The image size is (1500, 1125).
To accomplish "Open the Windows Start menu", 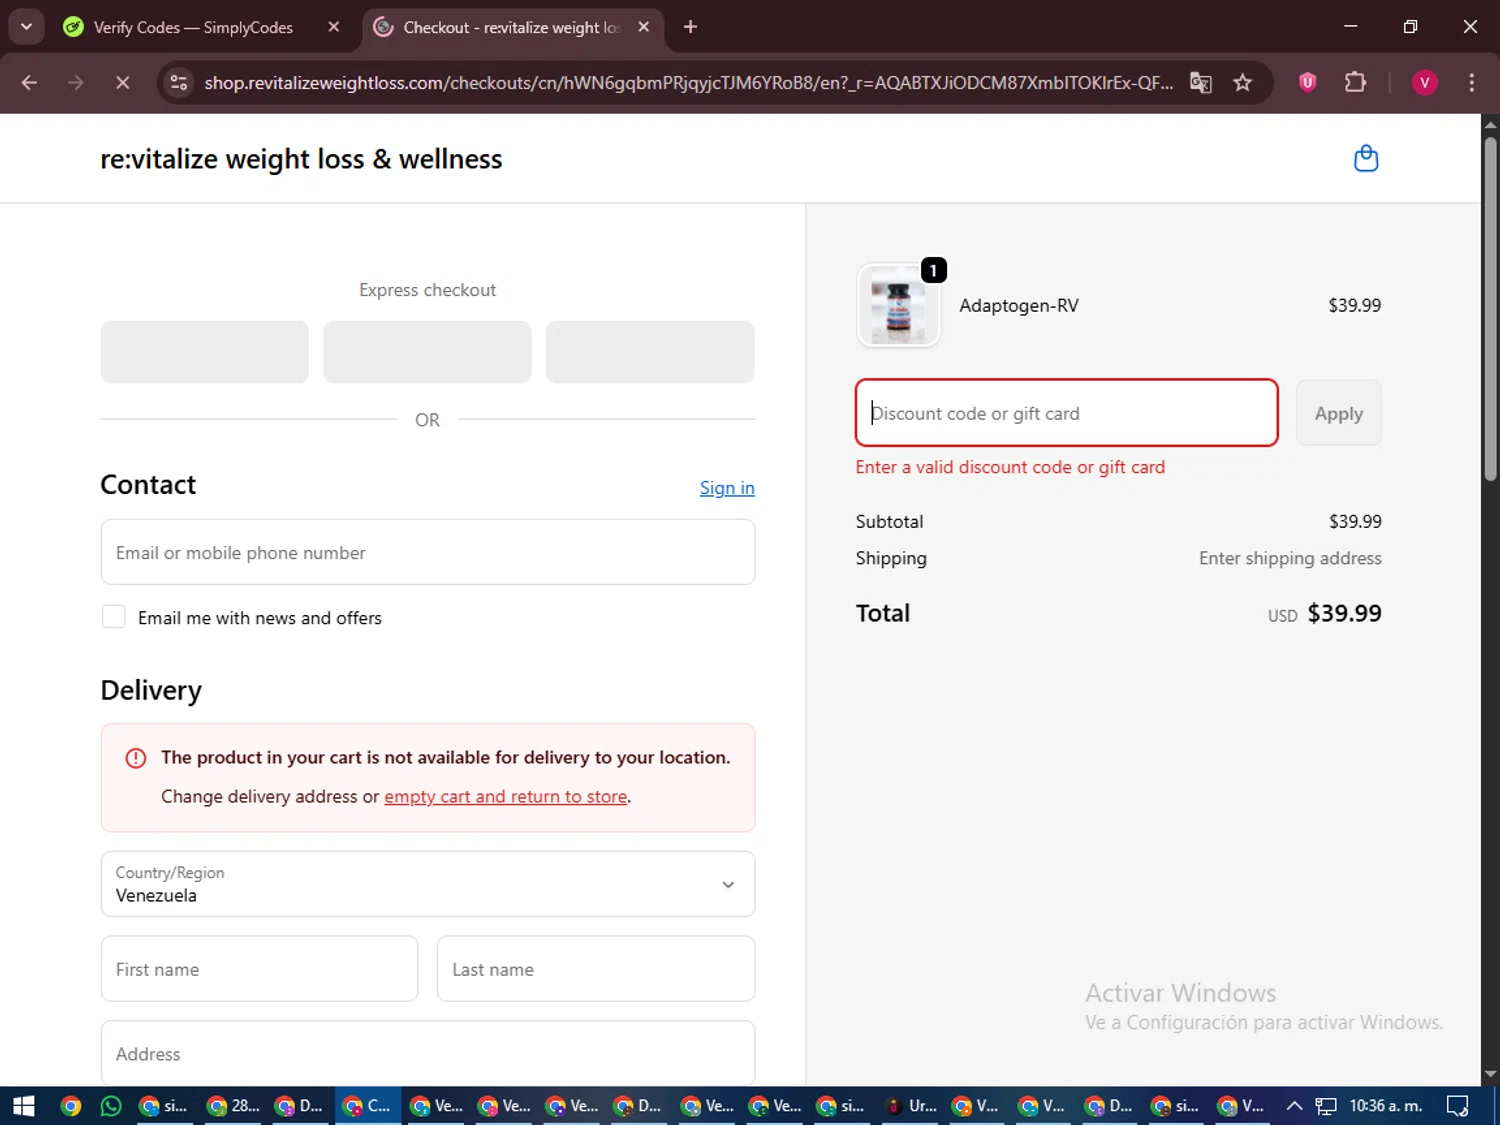I will (23, 1106).
